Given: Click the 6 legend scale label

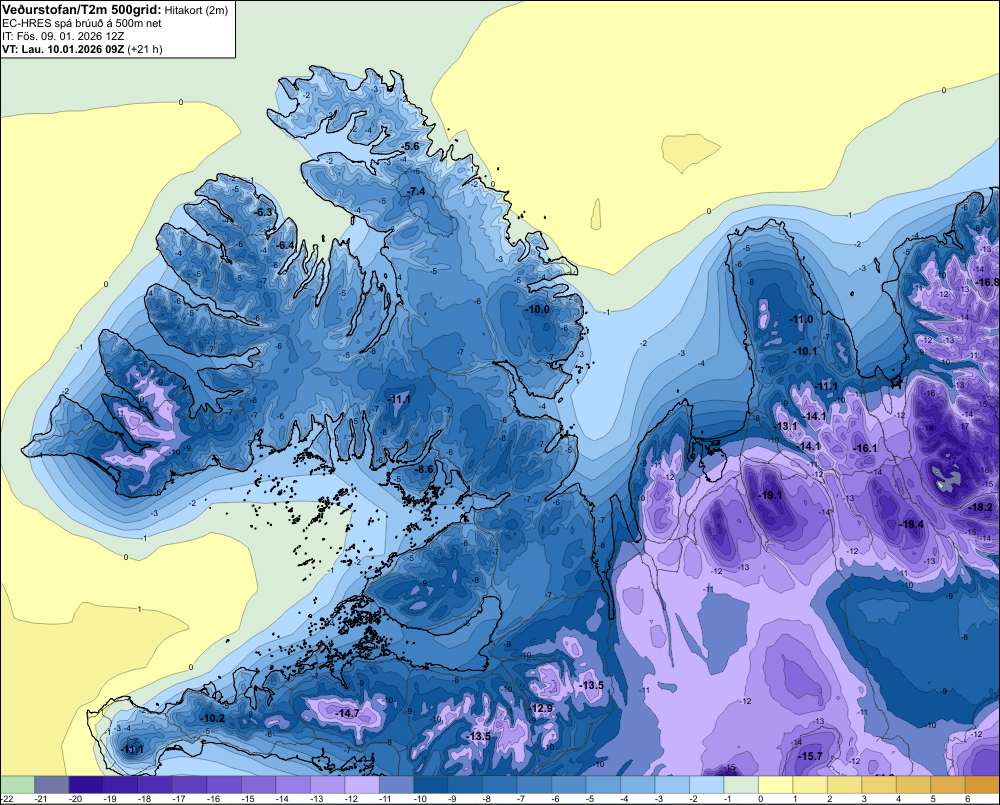Looking at the screenshot, I should click(x=967, y=799).
